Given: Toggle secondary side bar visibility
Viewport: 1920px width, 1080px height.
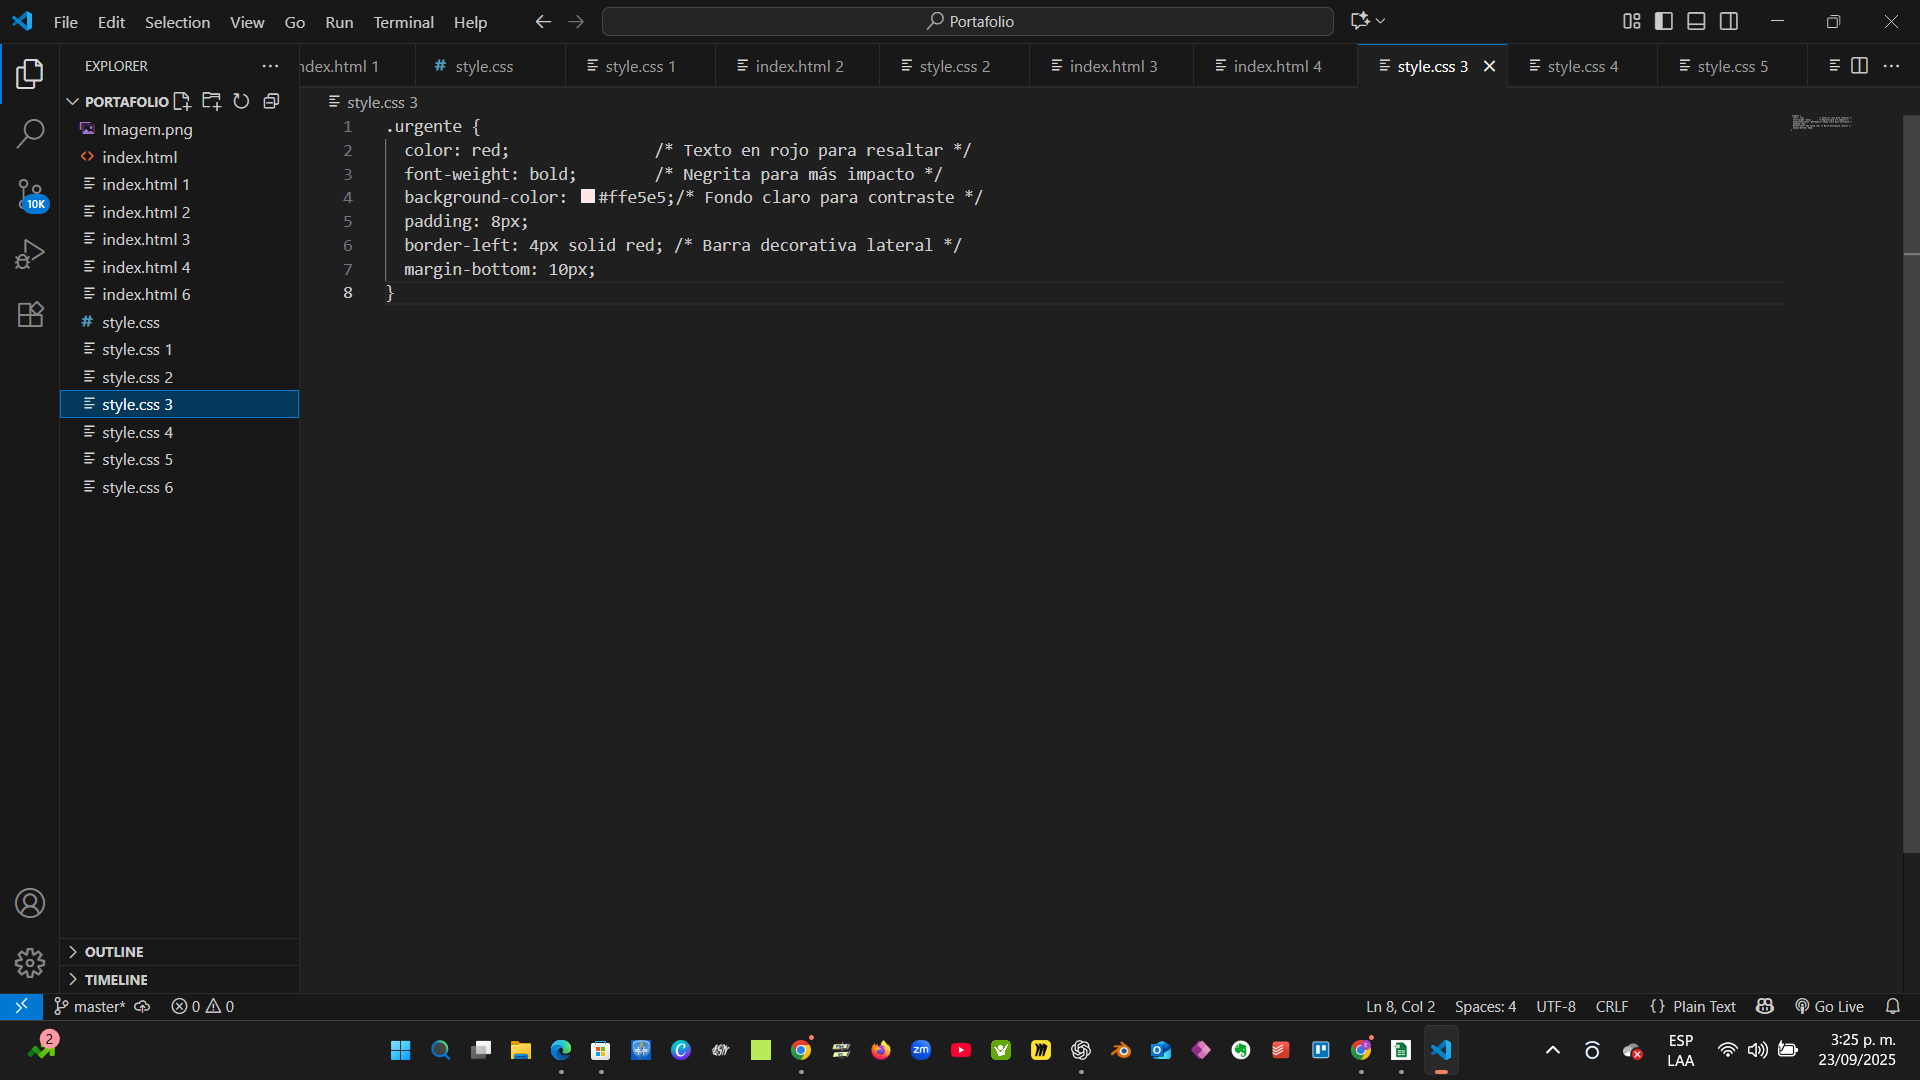Looking at the screenshot, I should coord(1729,21).
